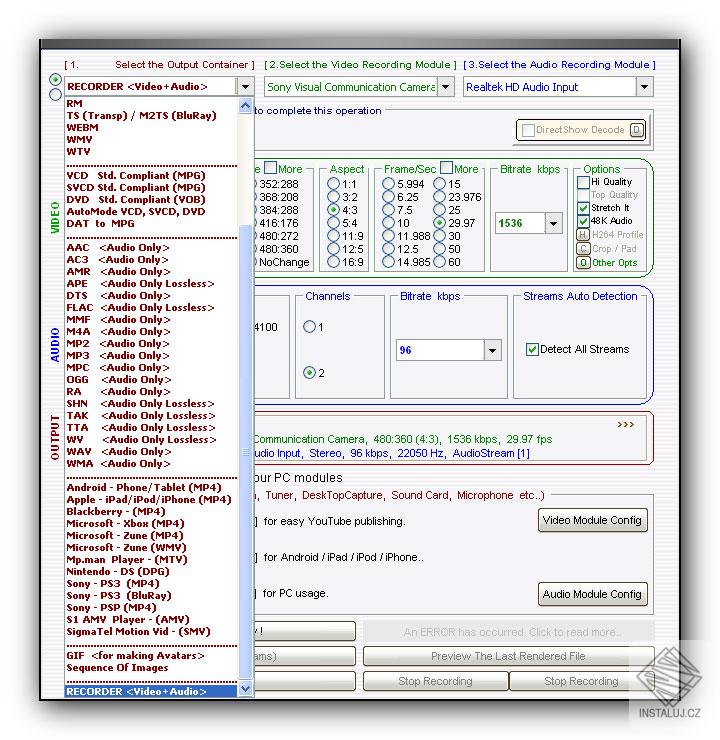Click the An ERROR has occurred message
Image resolution: width=720 pixels, height=740 pixels.
(x=511, y=632)
